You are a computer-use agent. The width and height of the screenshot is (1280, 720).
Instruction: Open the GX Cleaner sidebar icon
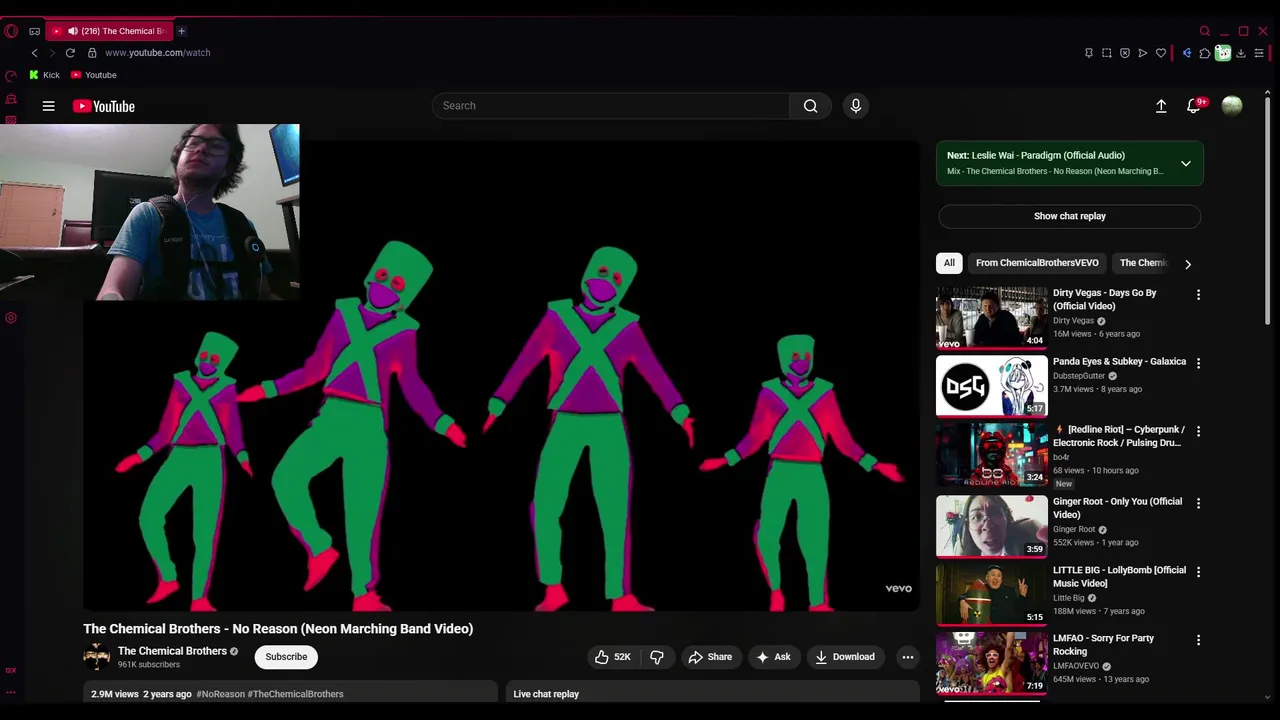click(x=11, y=99)
